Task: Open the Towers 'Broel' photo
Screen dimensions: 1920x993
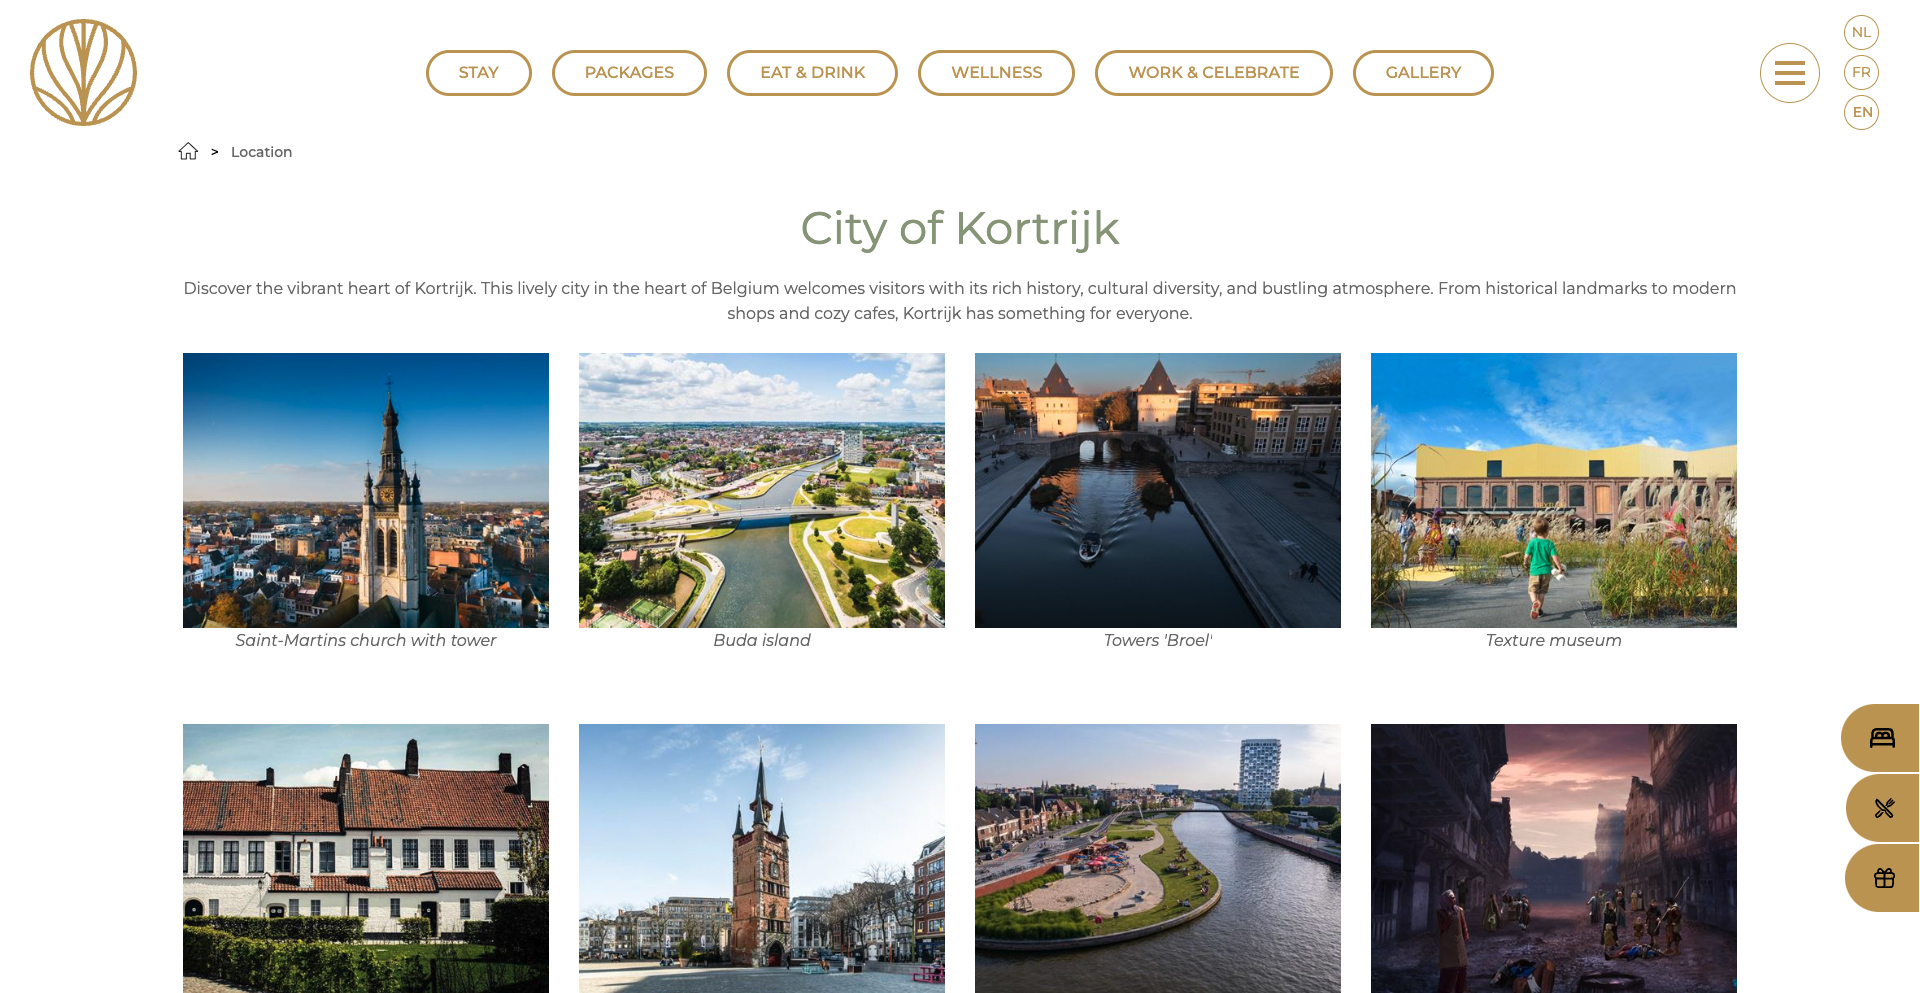Action: point(1158,490)
